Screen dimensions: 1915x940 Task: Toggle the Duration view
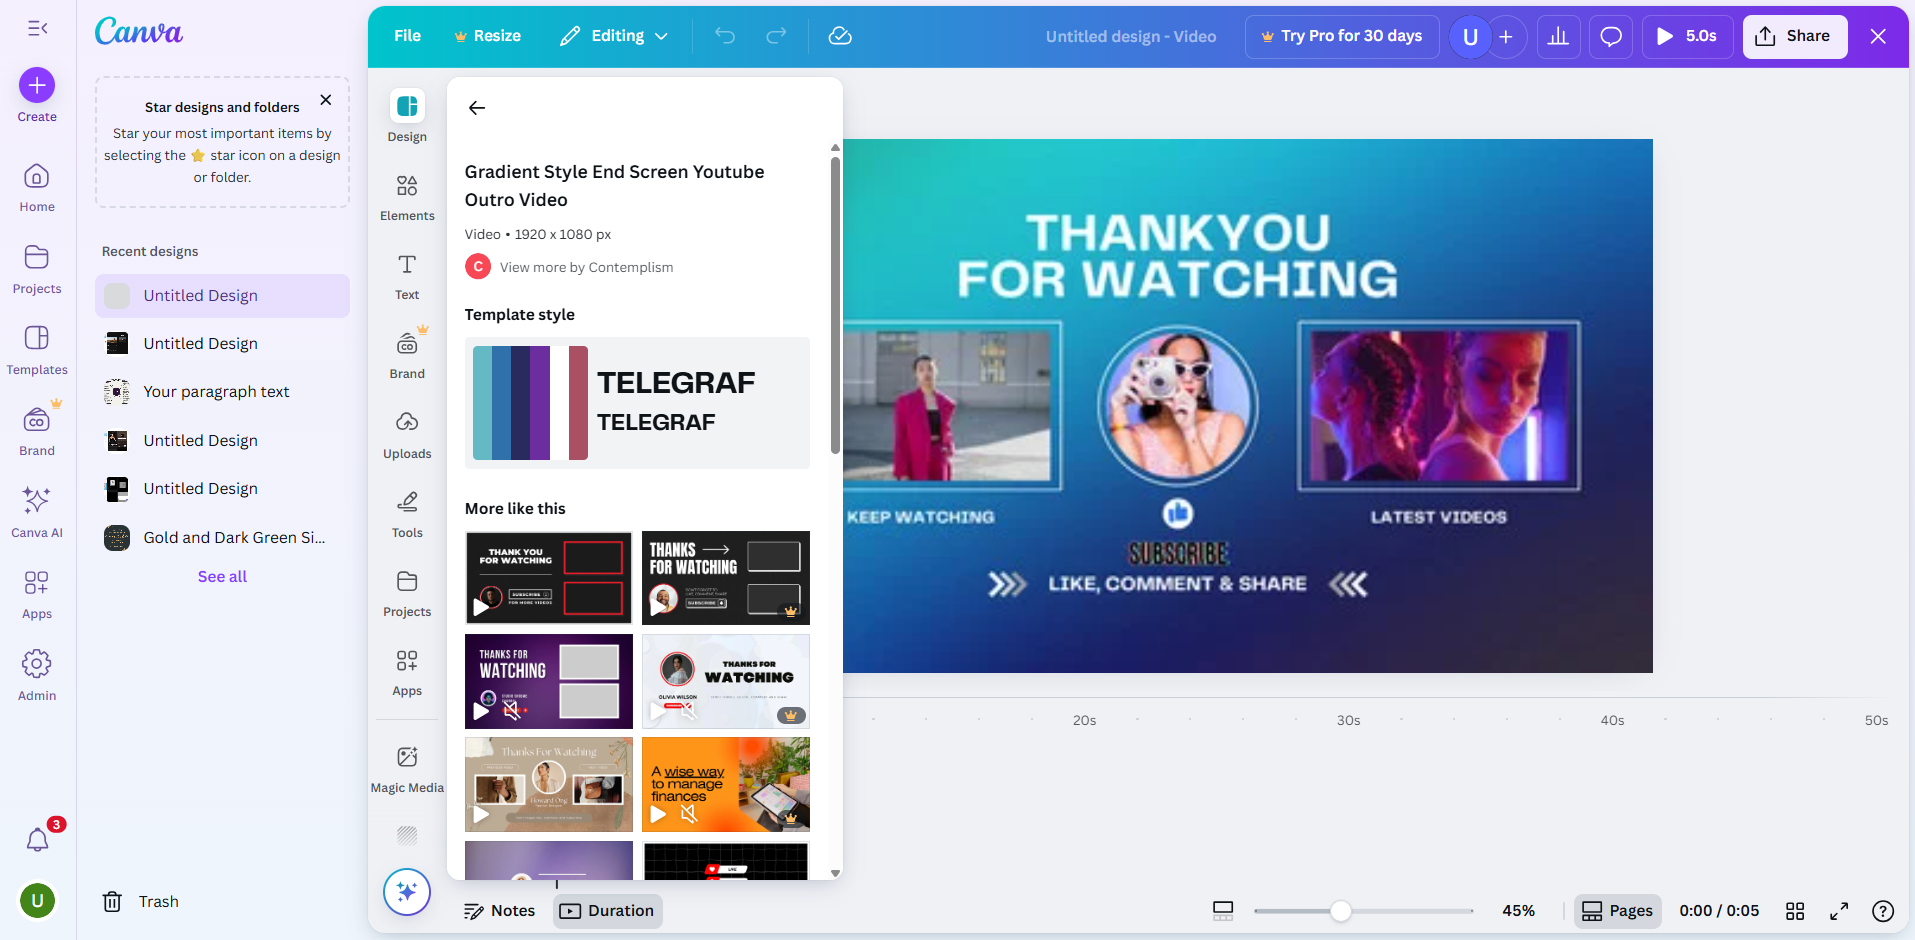click(x=607, y=910)
